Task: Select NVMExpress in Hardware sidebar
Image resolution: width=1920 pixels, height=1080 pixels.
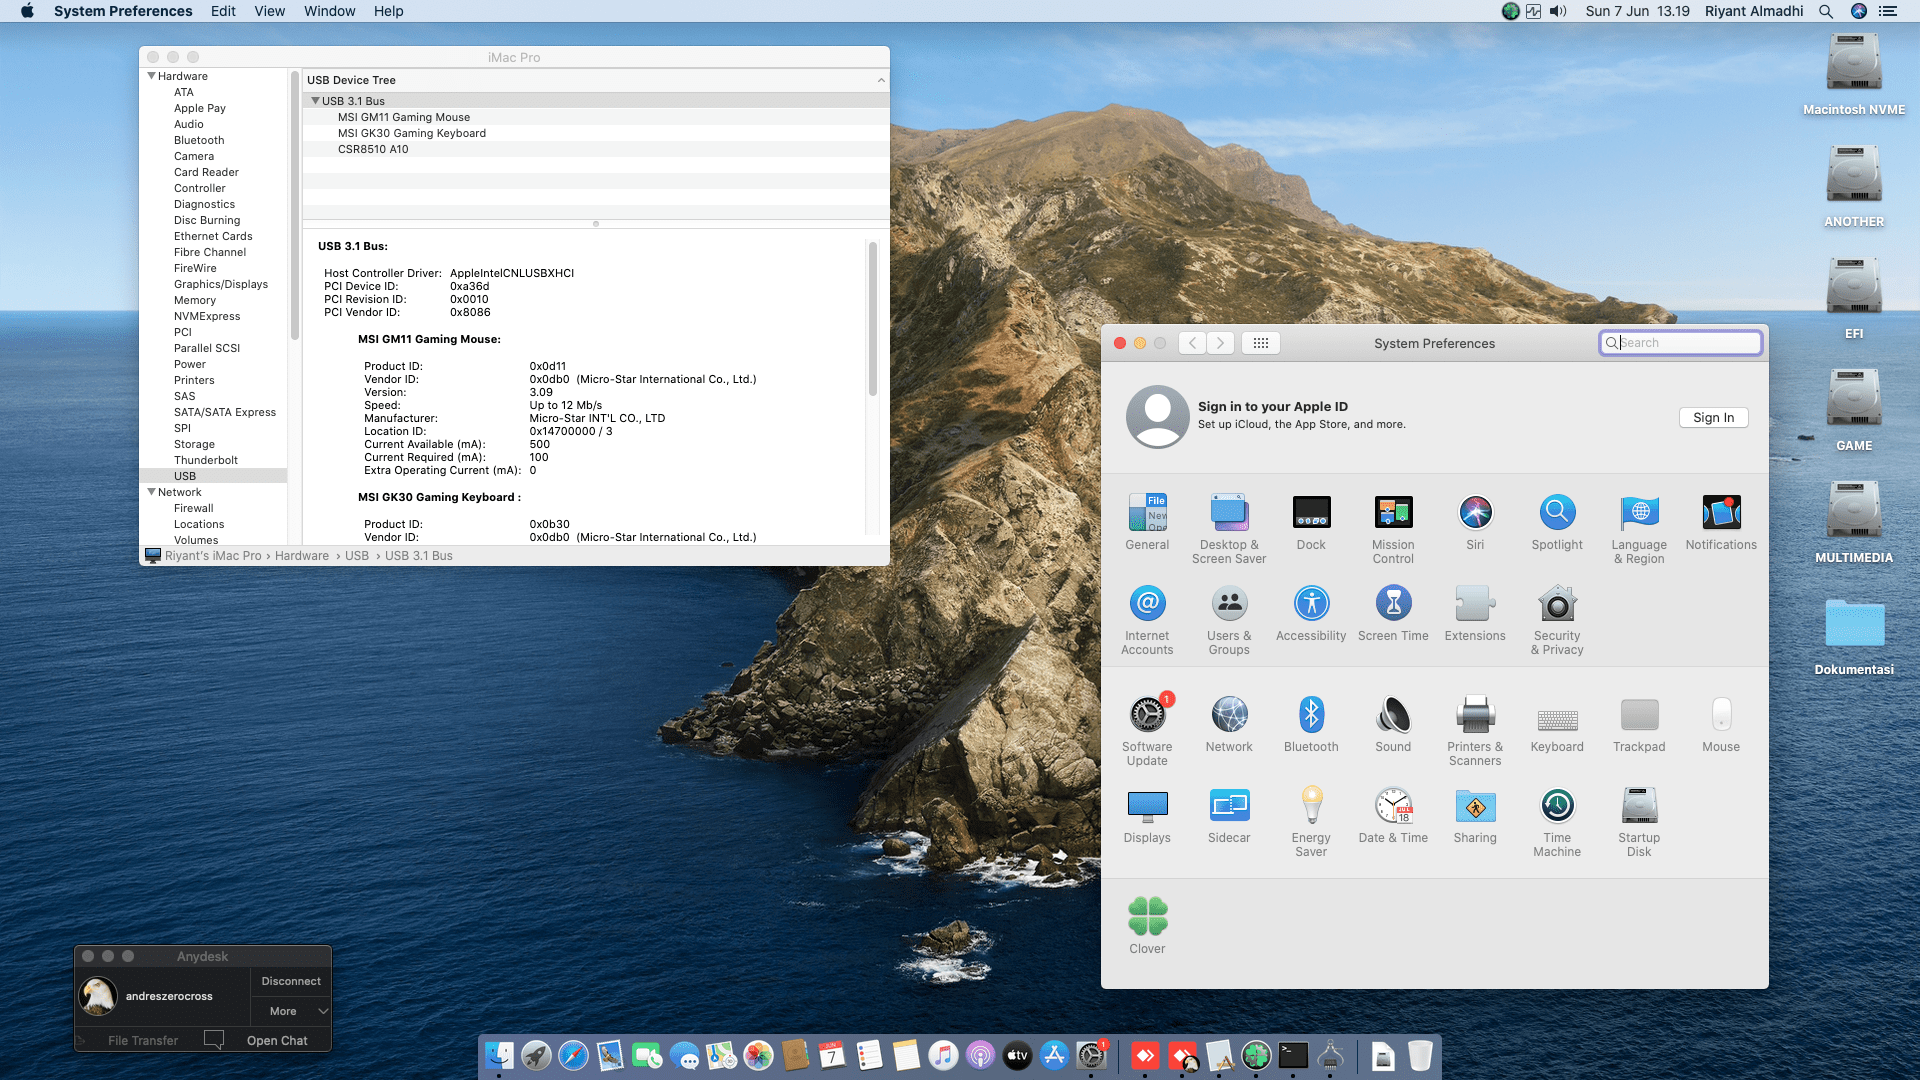Action: 207,316
